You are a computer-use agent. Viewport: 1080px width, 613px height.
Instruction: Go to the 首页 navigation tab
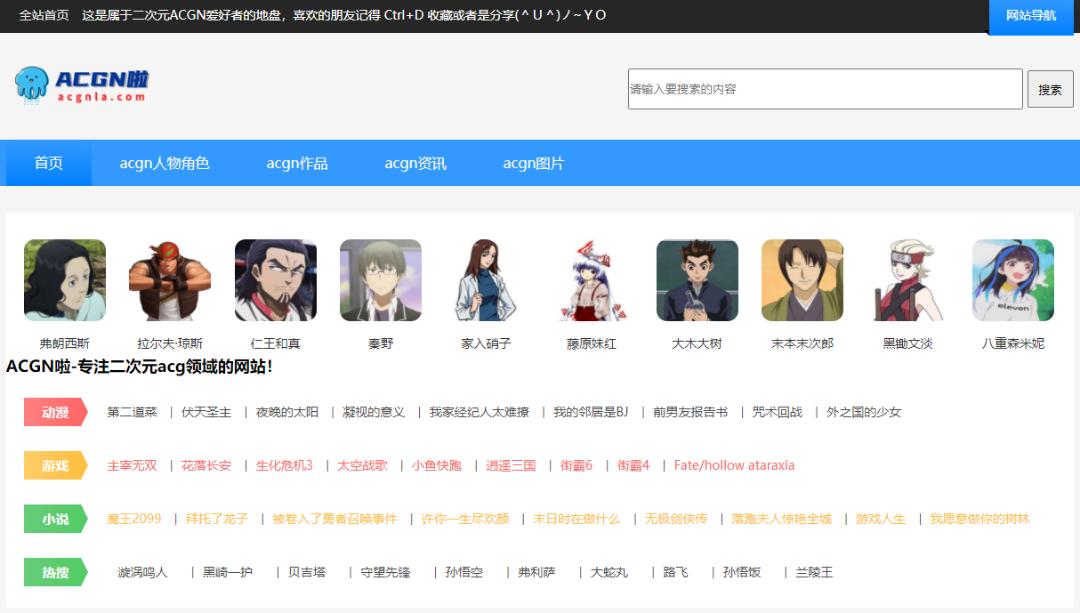pos(49,163)
